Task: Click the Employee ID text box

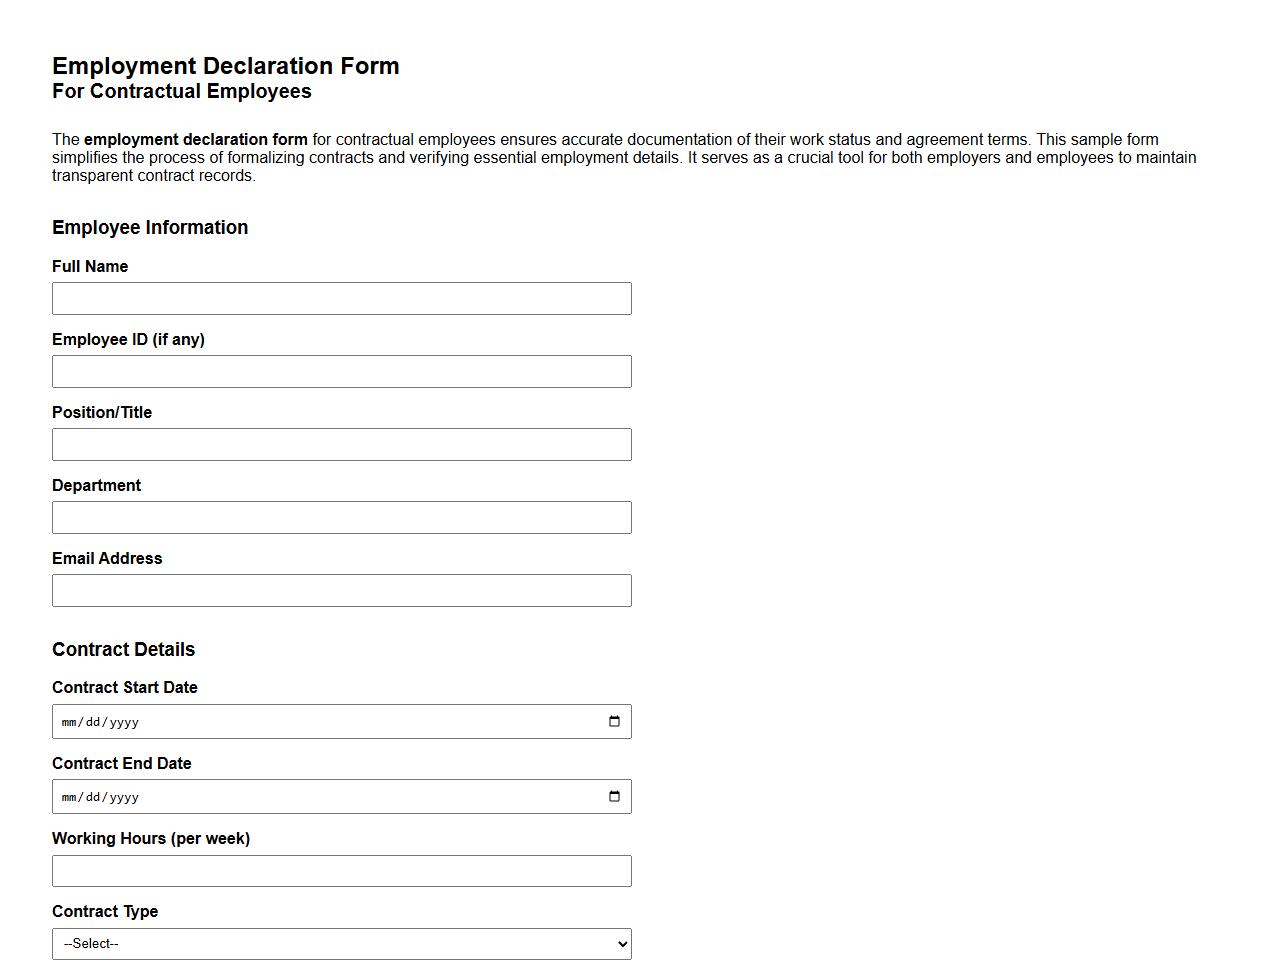Action: (342, 371)
